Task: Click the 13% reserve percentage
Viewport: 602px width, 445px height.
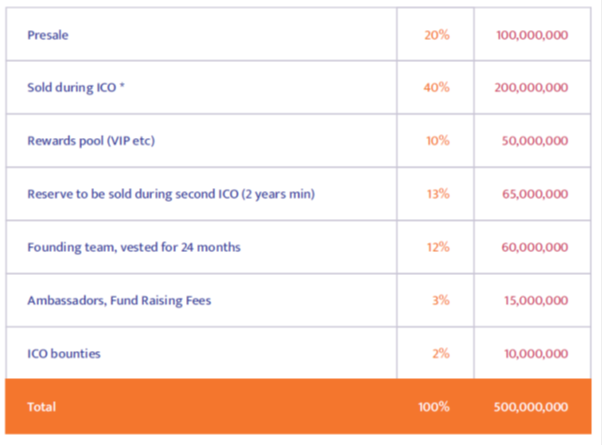Action: (437, 194)
